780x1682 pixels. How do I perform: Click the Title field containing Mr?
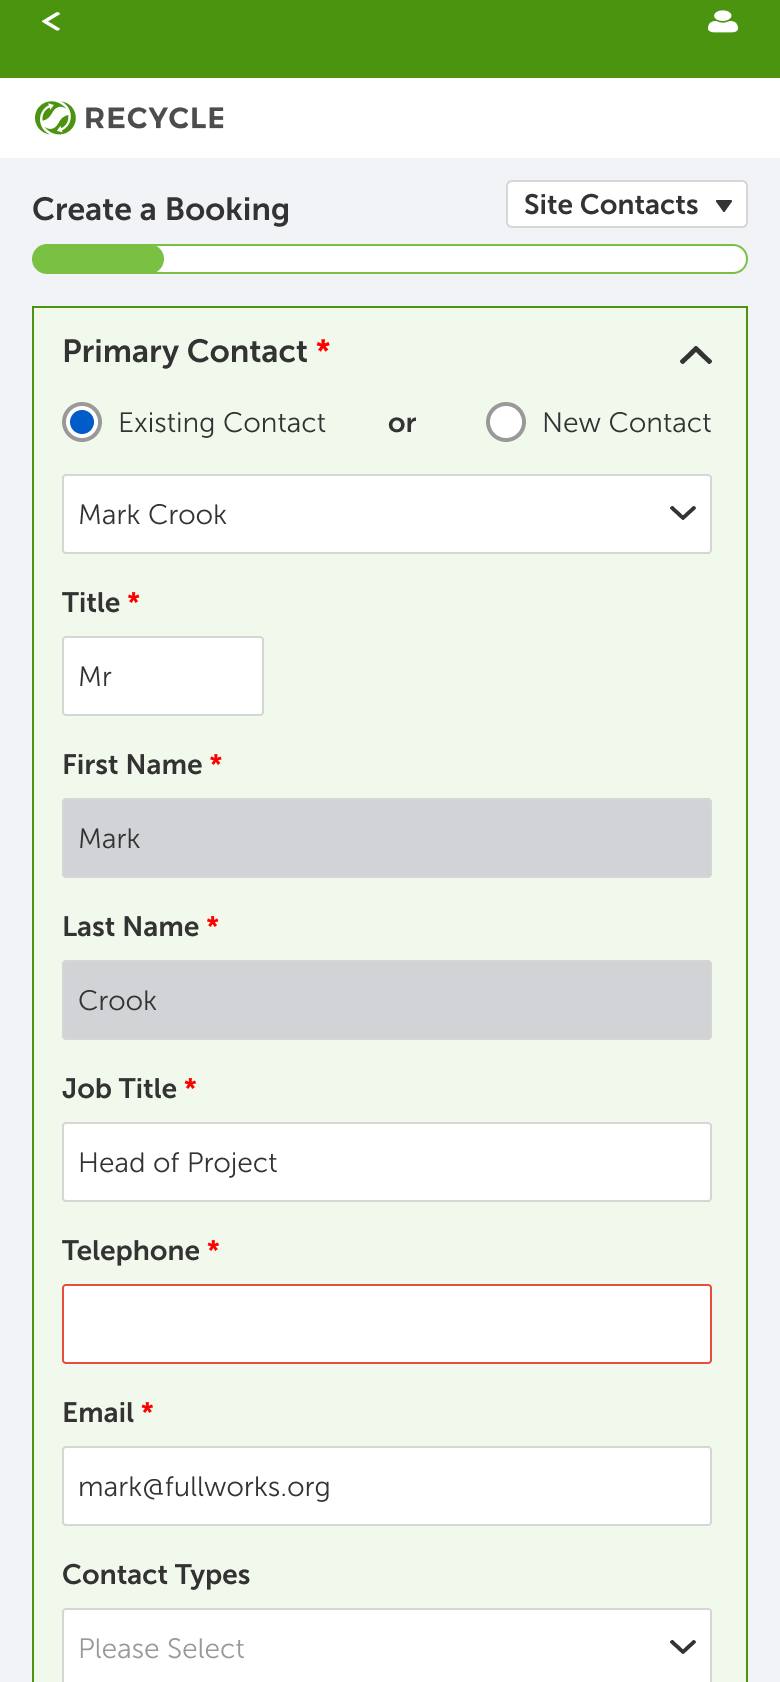(x=163, y=676)
